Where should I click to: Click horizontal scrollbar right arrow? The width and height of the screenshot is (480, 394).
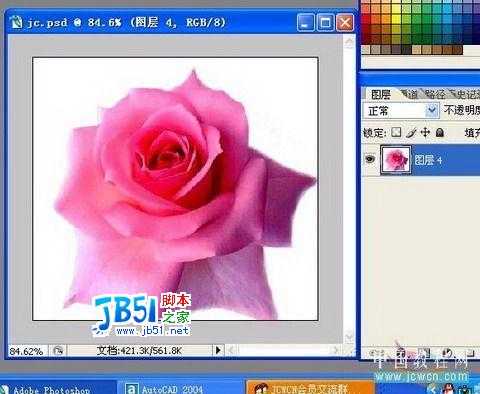[x=335, y=350]
